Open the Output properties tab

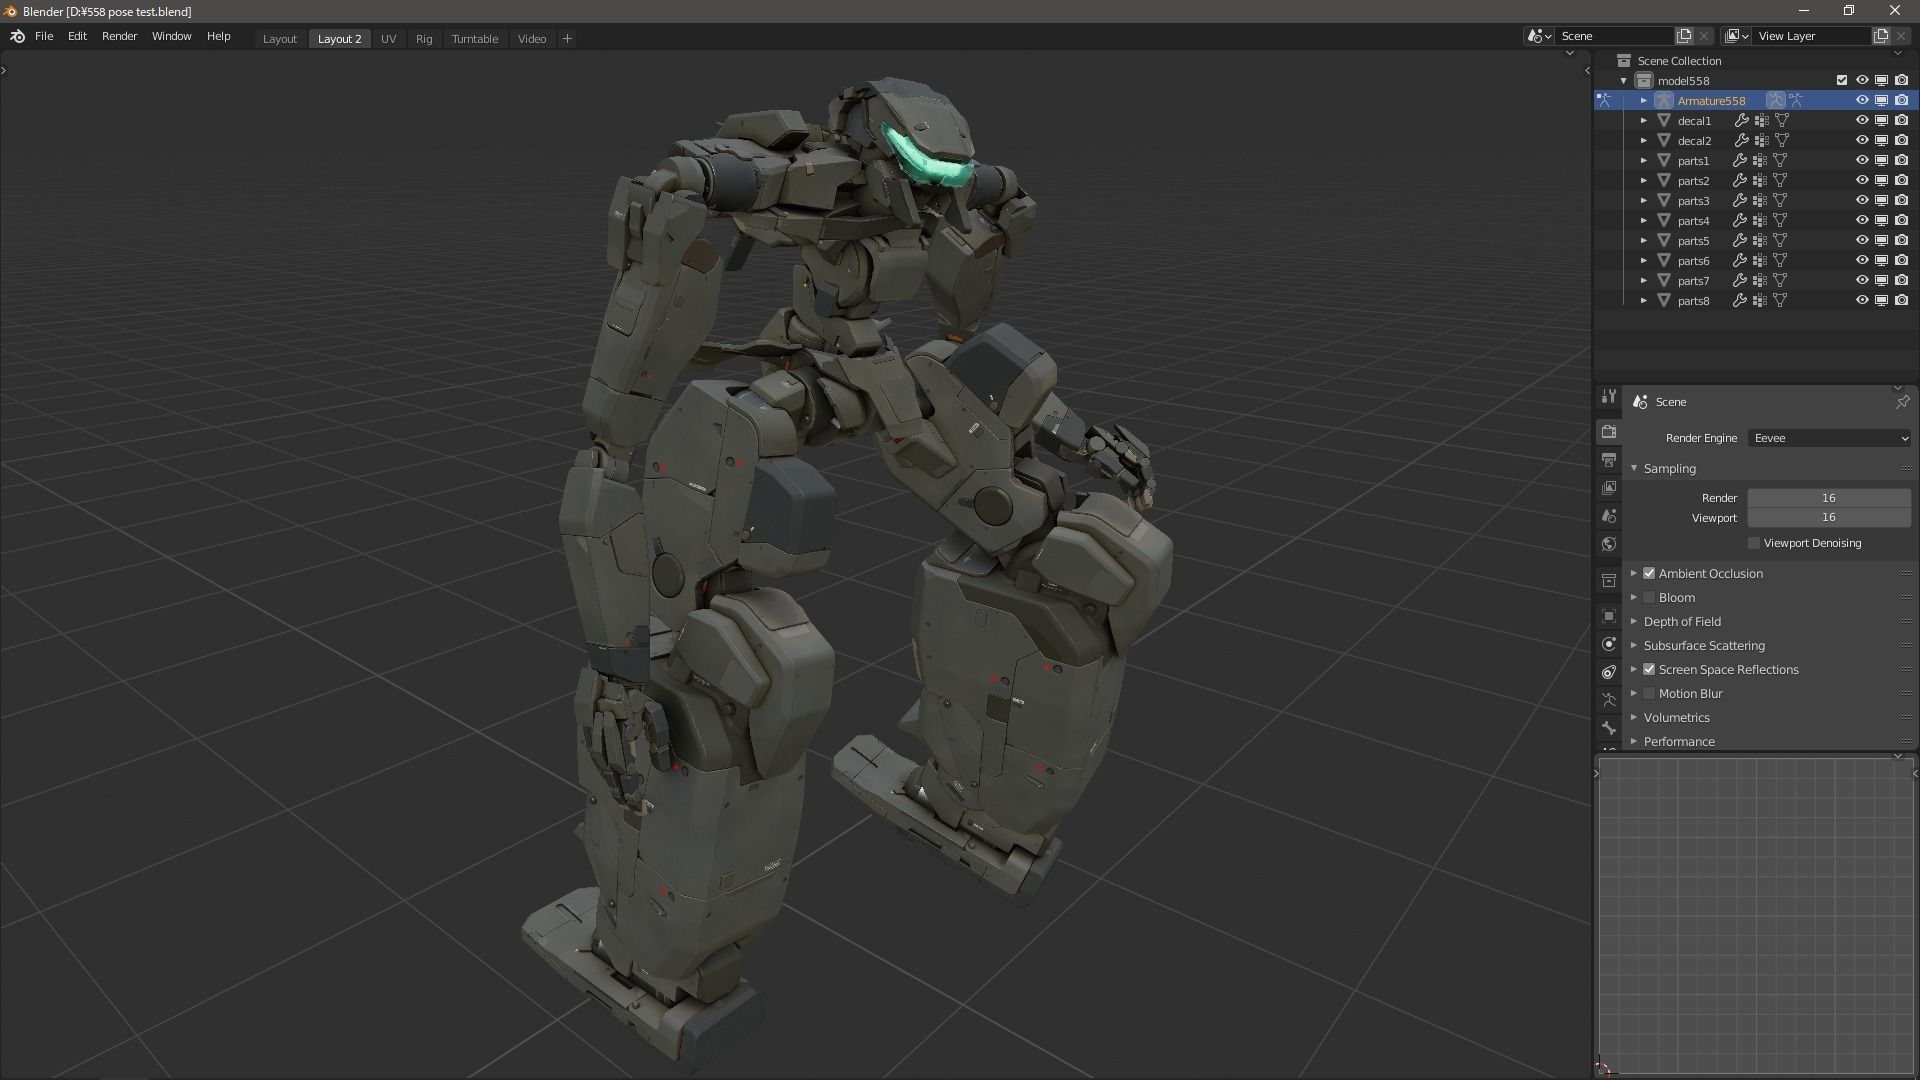(x=1608, y=460)
